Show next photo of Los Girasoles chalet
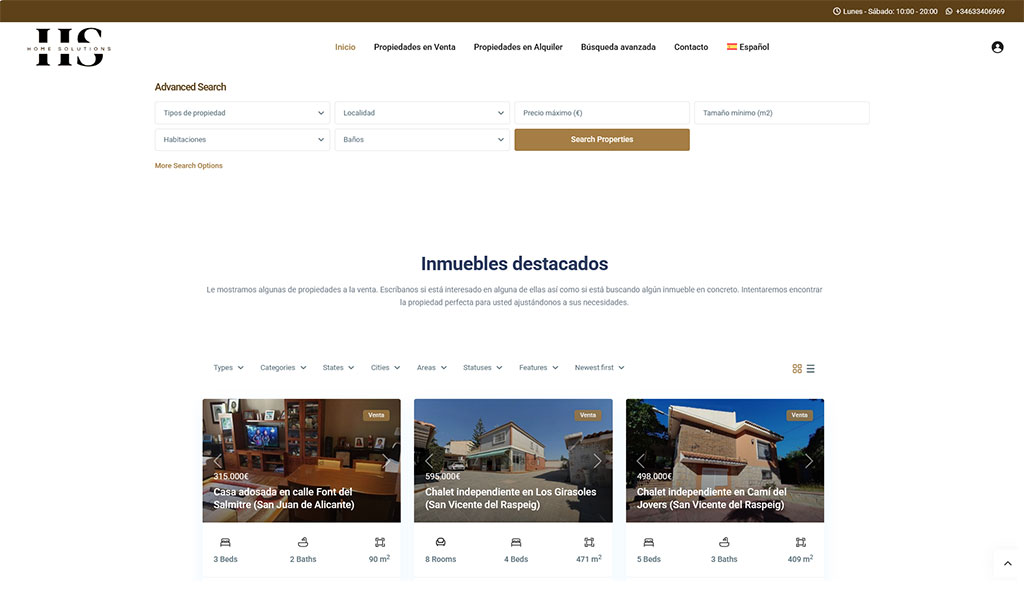Viewport: 1024px width, 600px height. coord(597,461)
